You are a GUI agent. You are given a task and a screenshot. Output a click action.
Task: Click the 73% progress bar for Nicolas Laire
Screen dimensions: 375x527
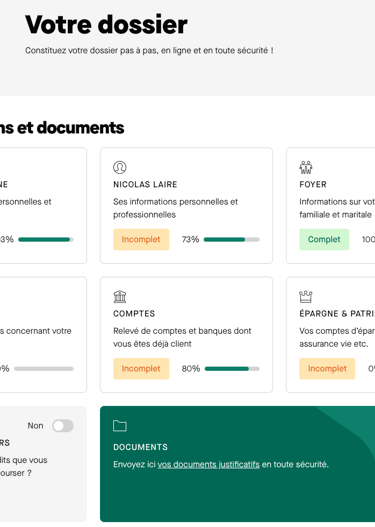pyautogui.click(x=232, y=240)
